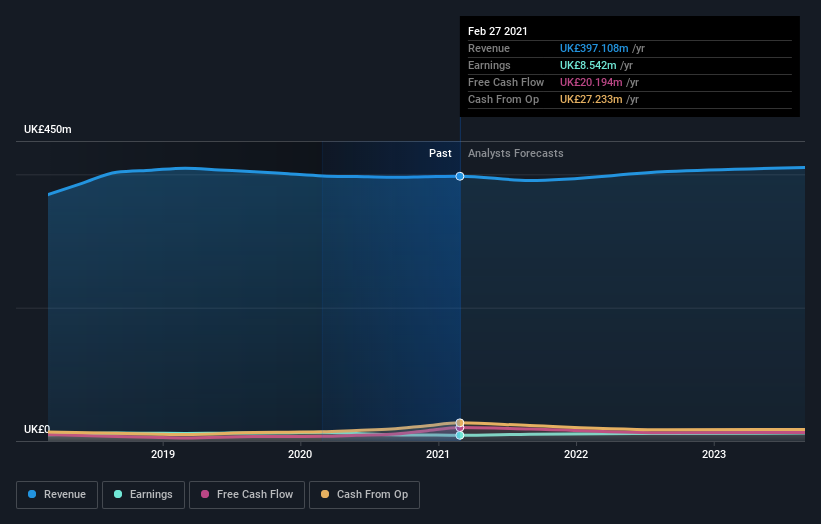
Task: Click the Past label
Action: pyautogui.click(x=440, y=153)
